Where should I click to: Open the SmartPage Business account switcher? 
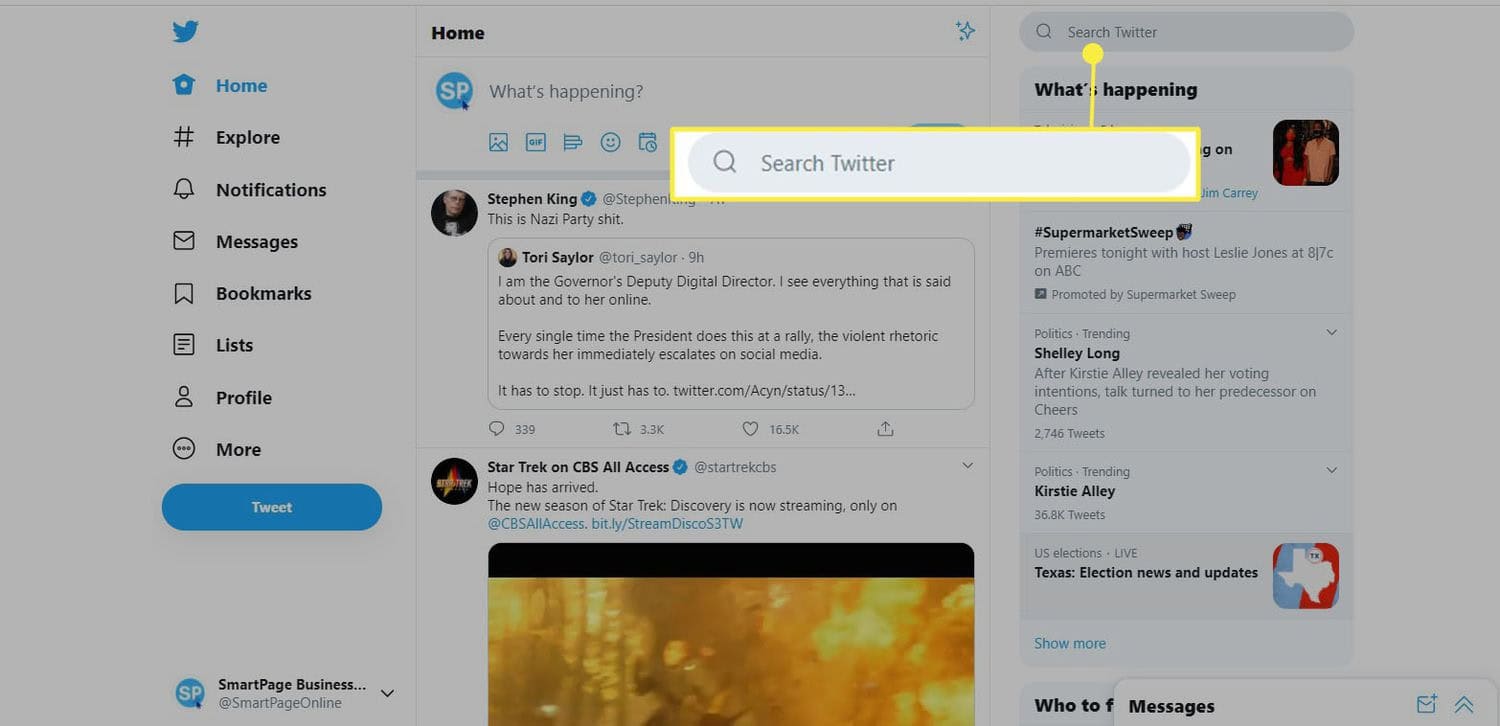click(285, 693)
